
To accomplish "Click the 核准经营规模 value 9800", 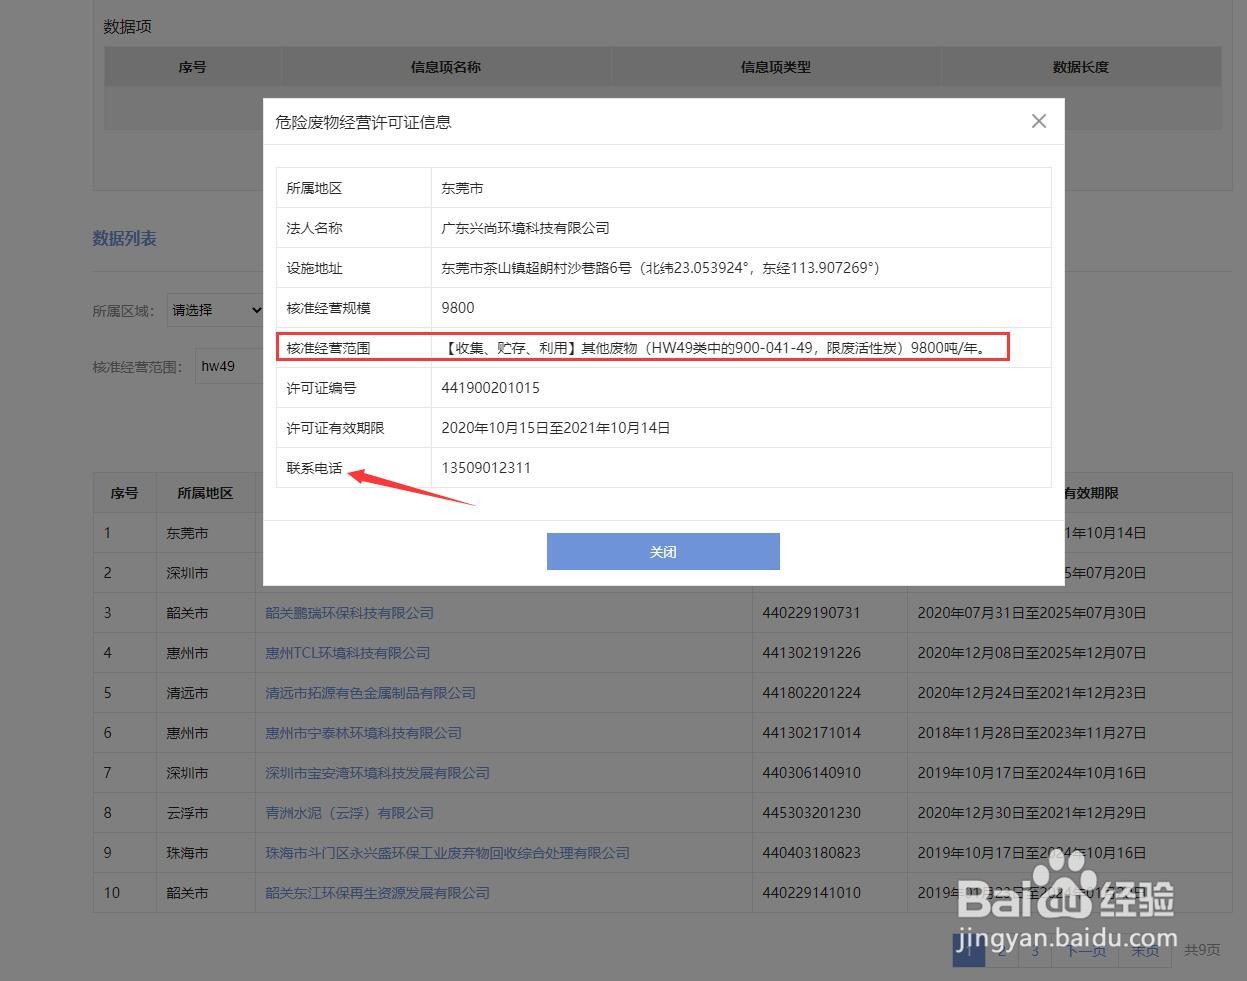I will point(458,308).
